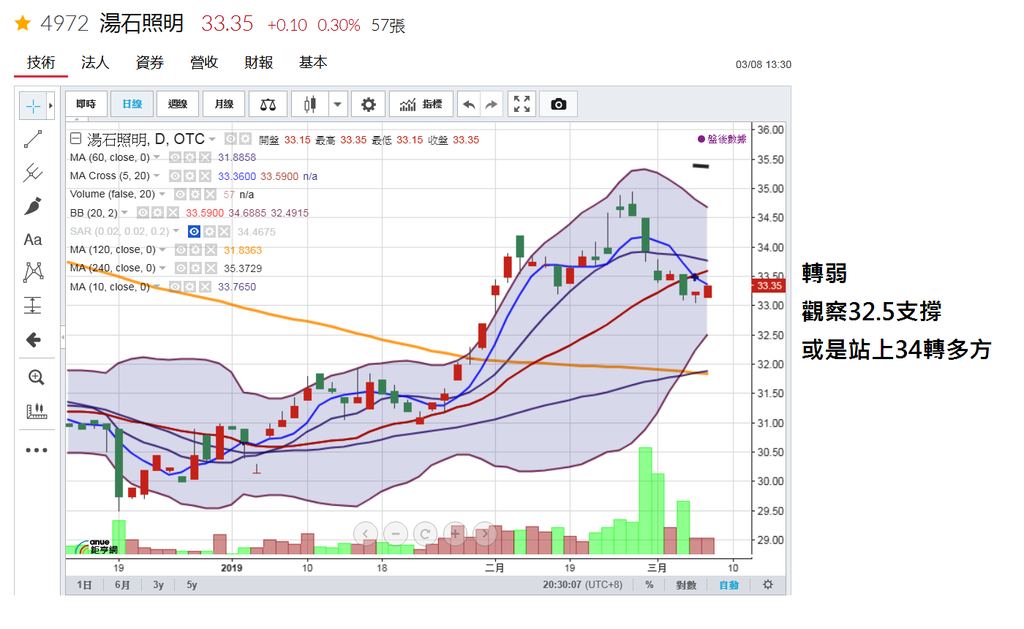Choose the brush drawing tool
This screenshot has height=629, width=1024.
(33, 206)
